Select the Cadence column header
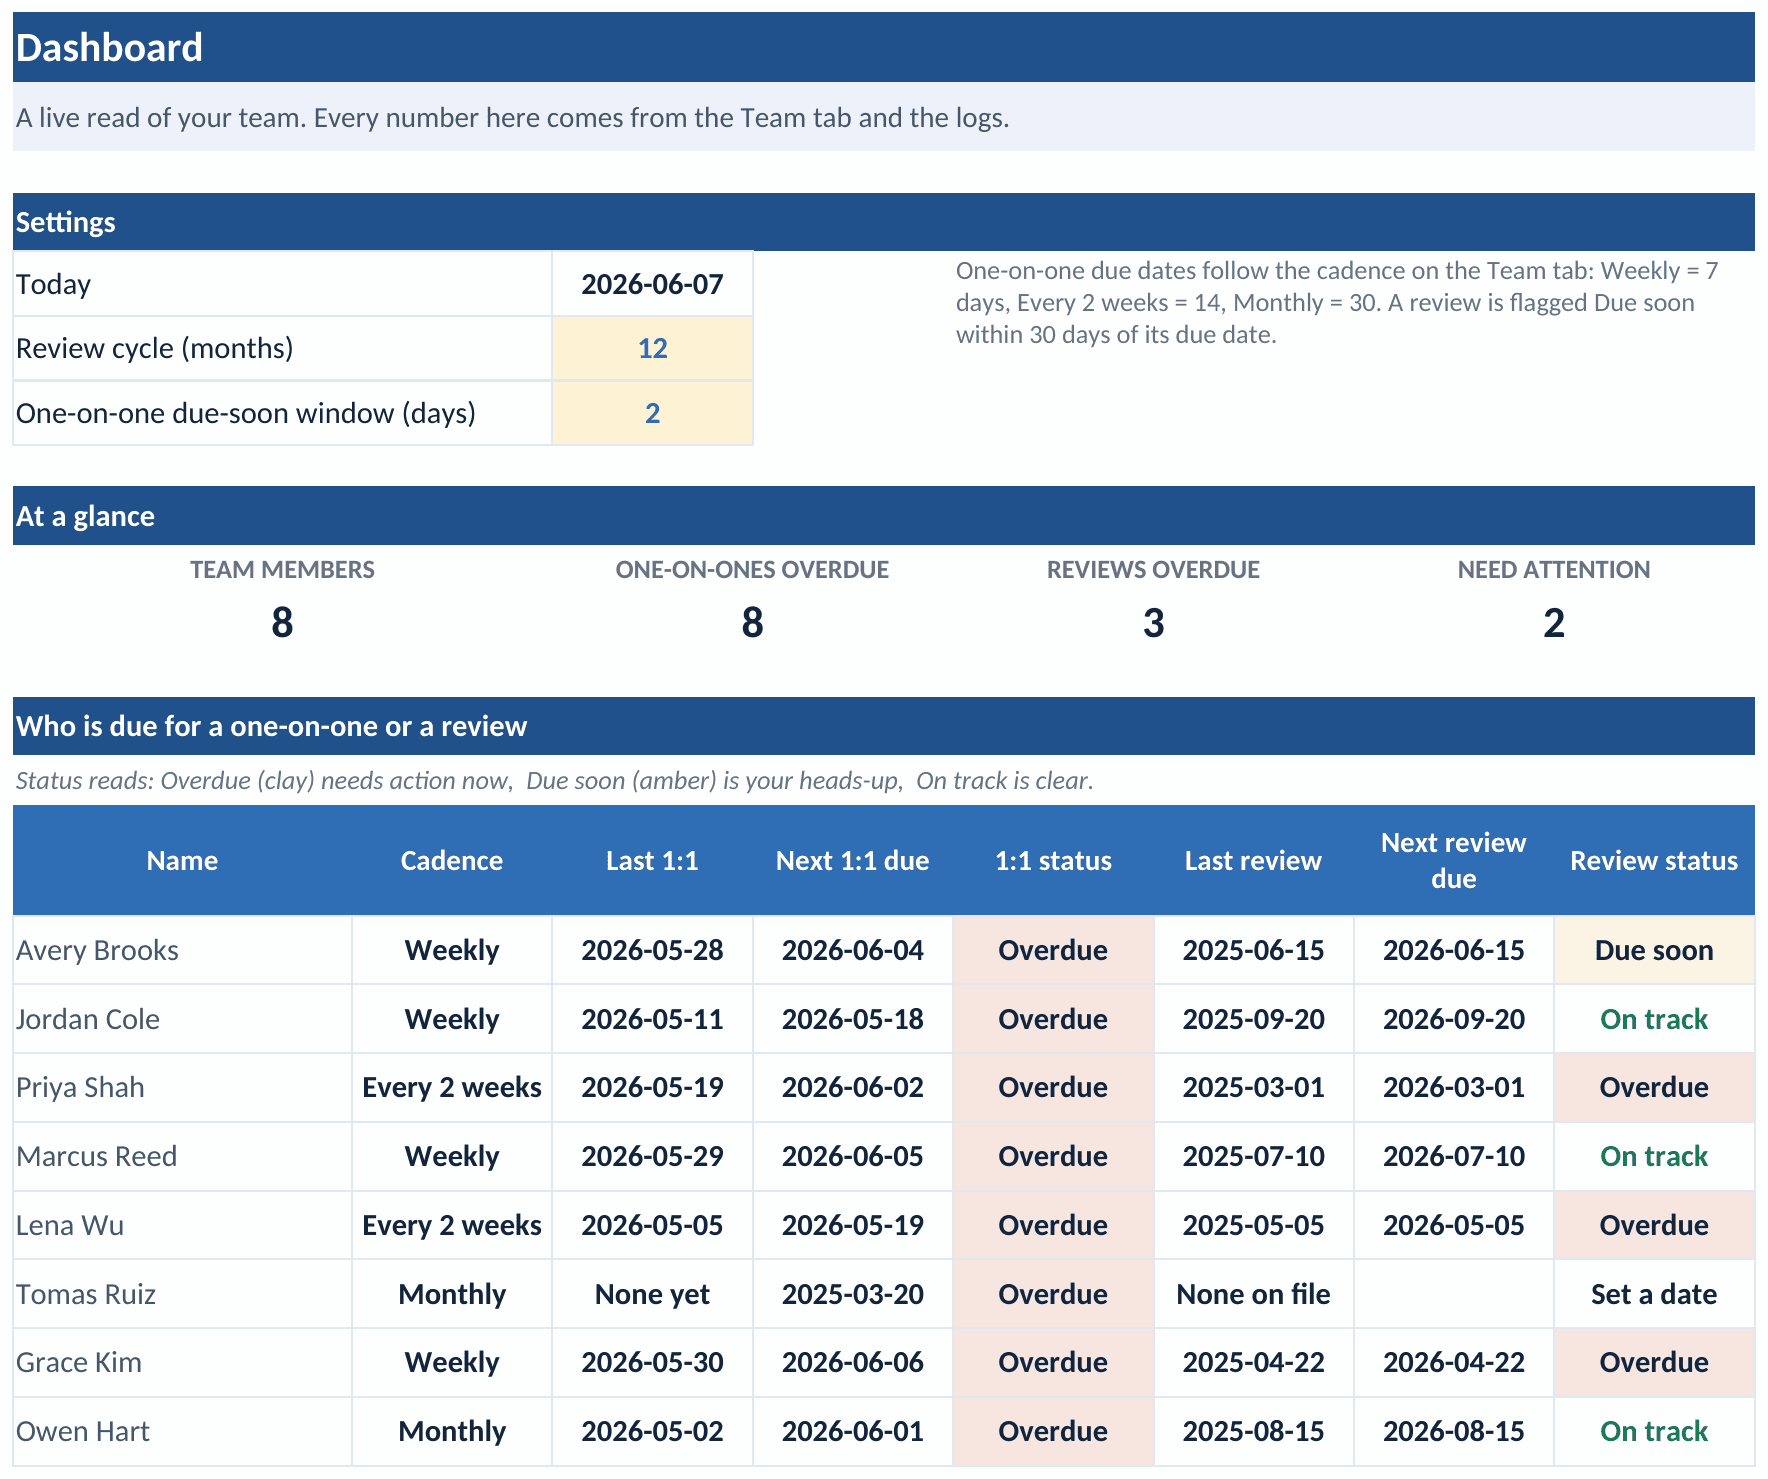This screenshot has width=1768, height=1479. [x=452, y=860]
